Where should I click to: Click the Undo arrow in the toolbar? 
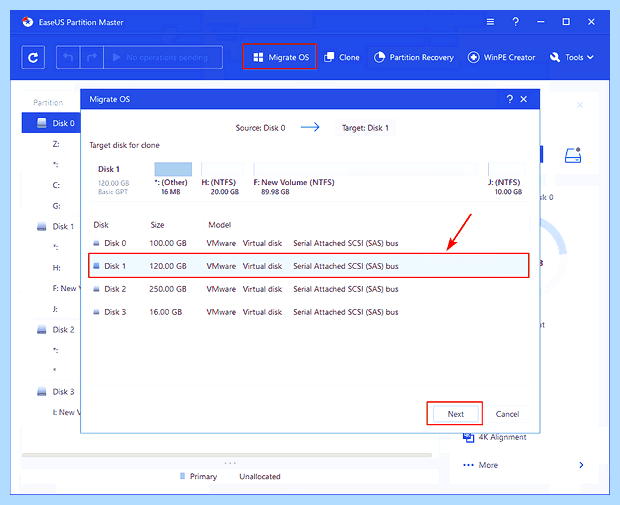pos(68,58)
